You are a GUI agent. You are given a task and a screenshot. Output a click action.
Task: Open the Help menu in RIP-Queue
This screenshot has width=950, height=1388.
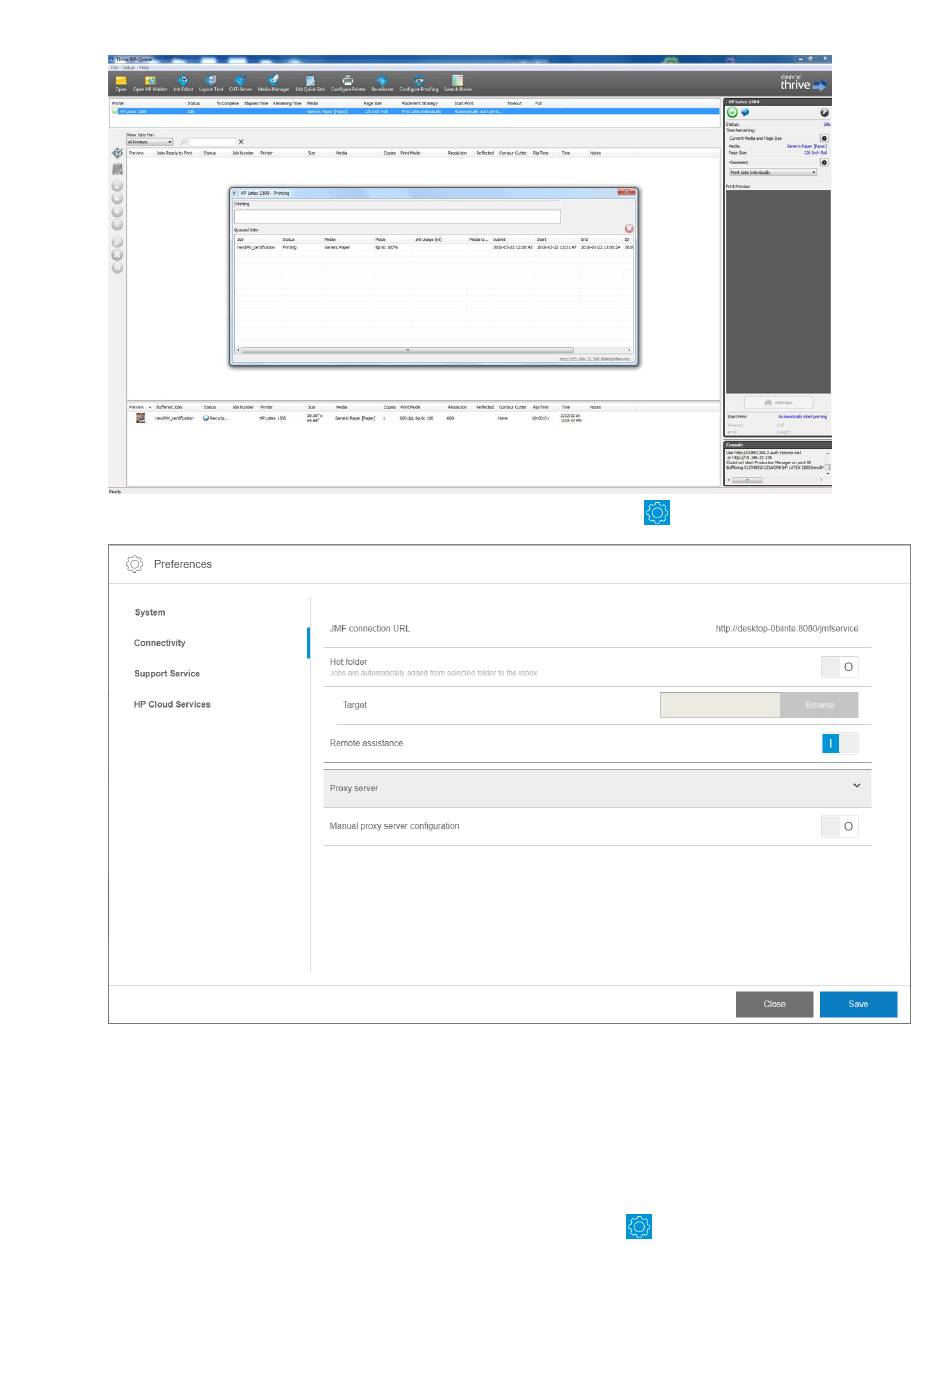pyautogui.click(x=144, y=67)
